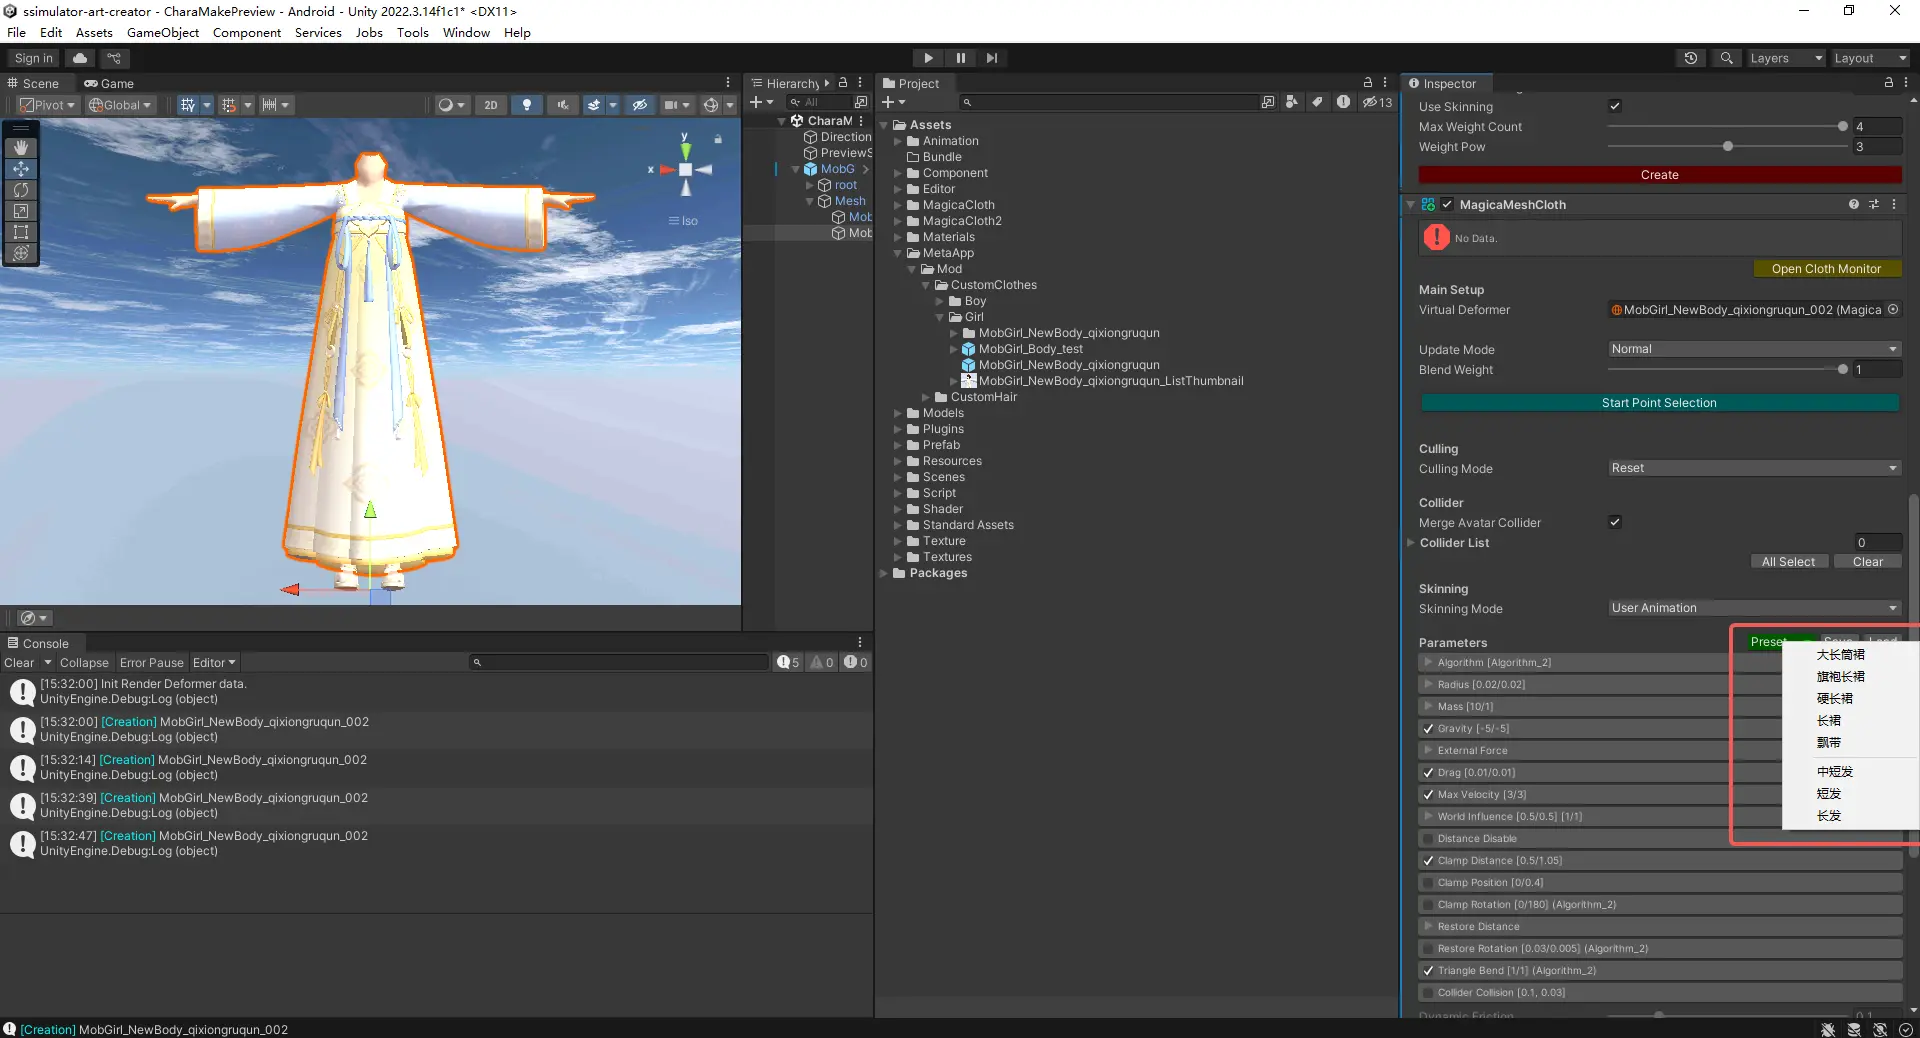Expand the CustomHair folder
Screen dimensions: 1920x1038
point(926,397)
